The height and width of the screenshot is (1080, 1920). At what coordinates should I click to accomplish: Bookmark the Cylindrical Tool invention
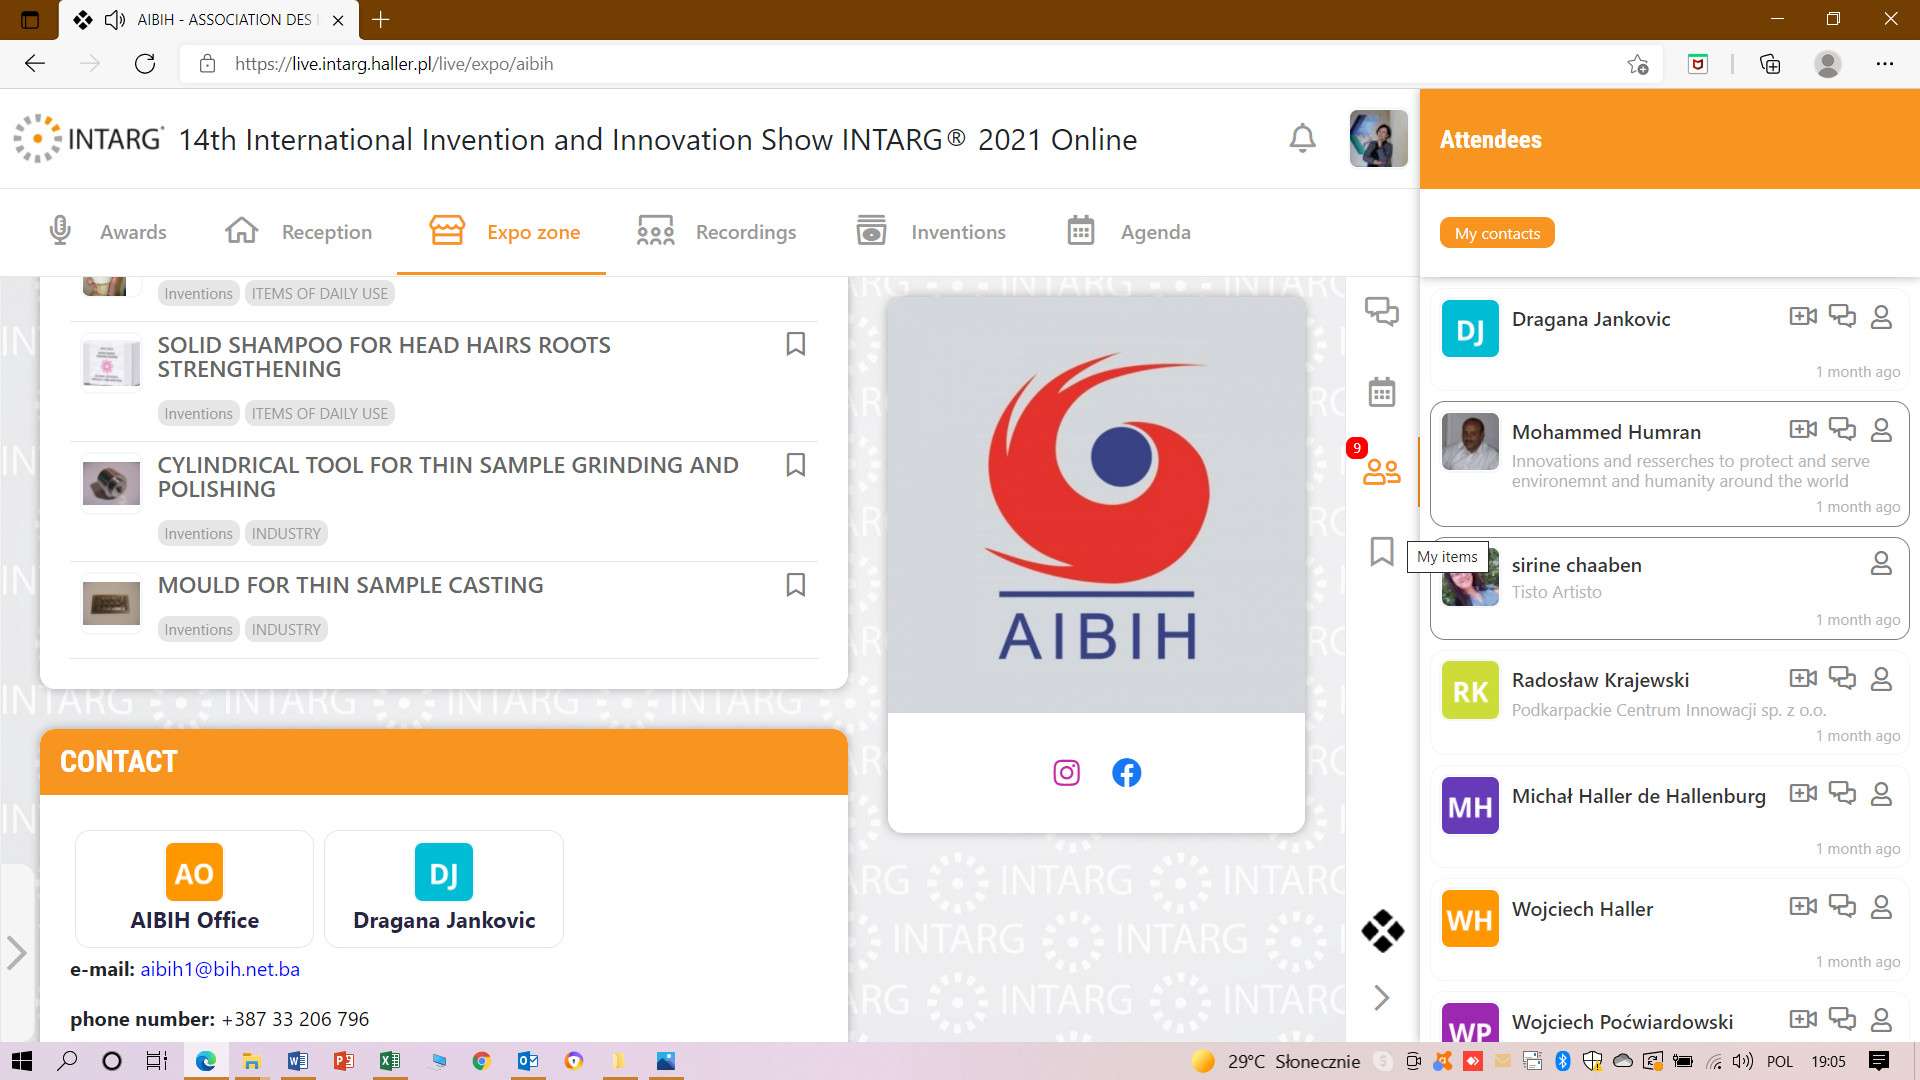[x=796, y=464]
